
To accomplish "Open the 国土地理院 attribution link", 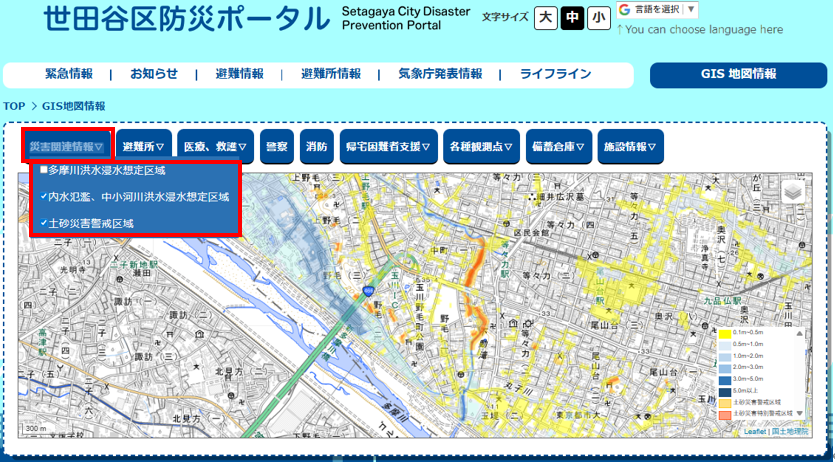I will 790,431.
